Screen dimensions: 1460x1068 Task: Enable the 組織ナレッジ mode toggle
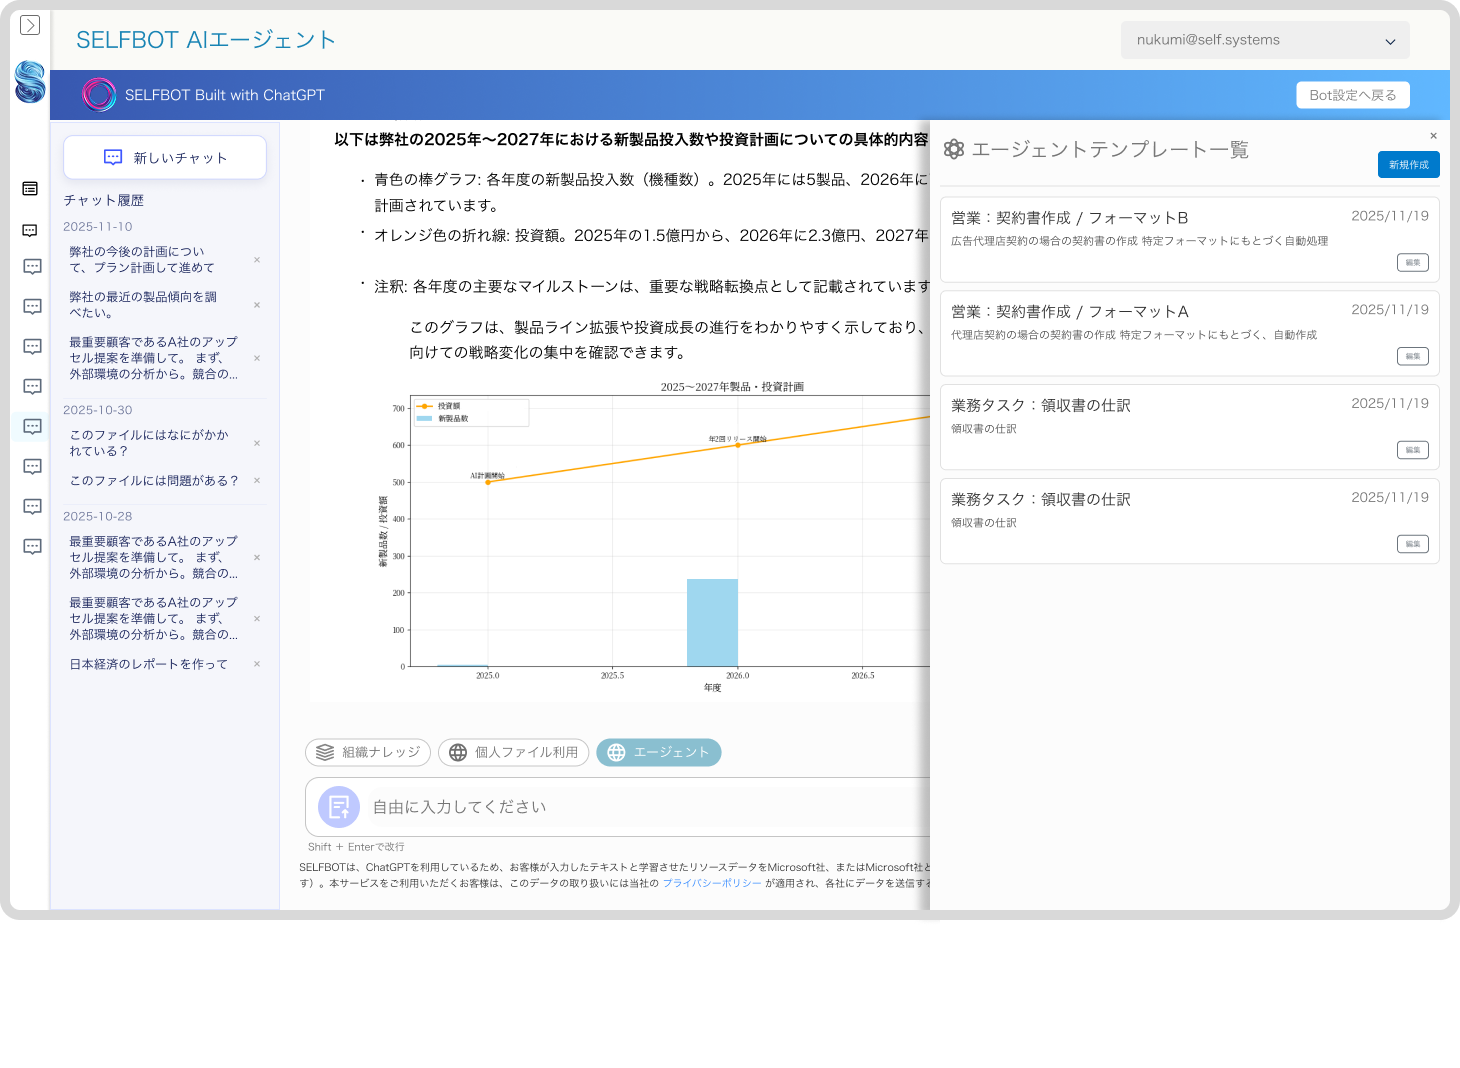click(x=367, y=752)
